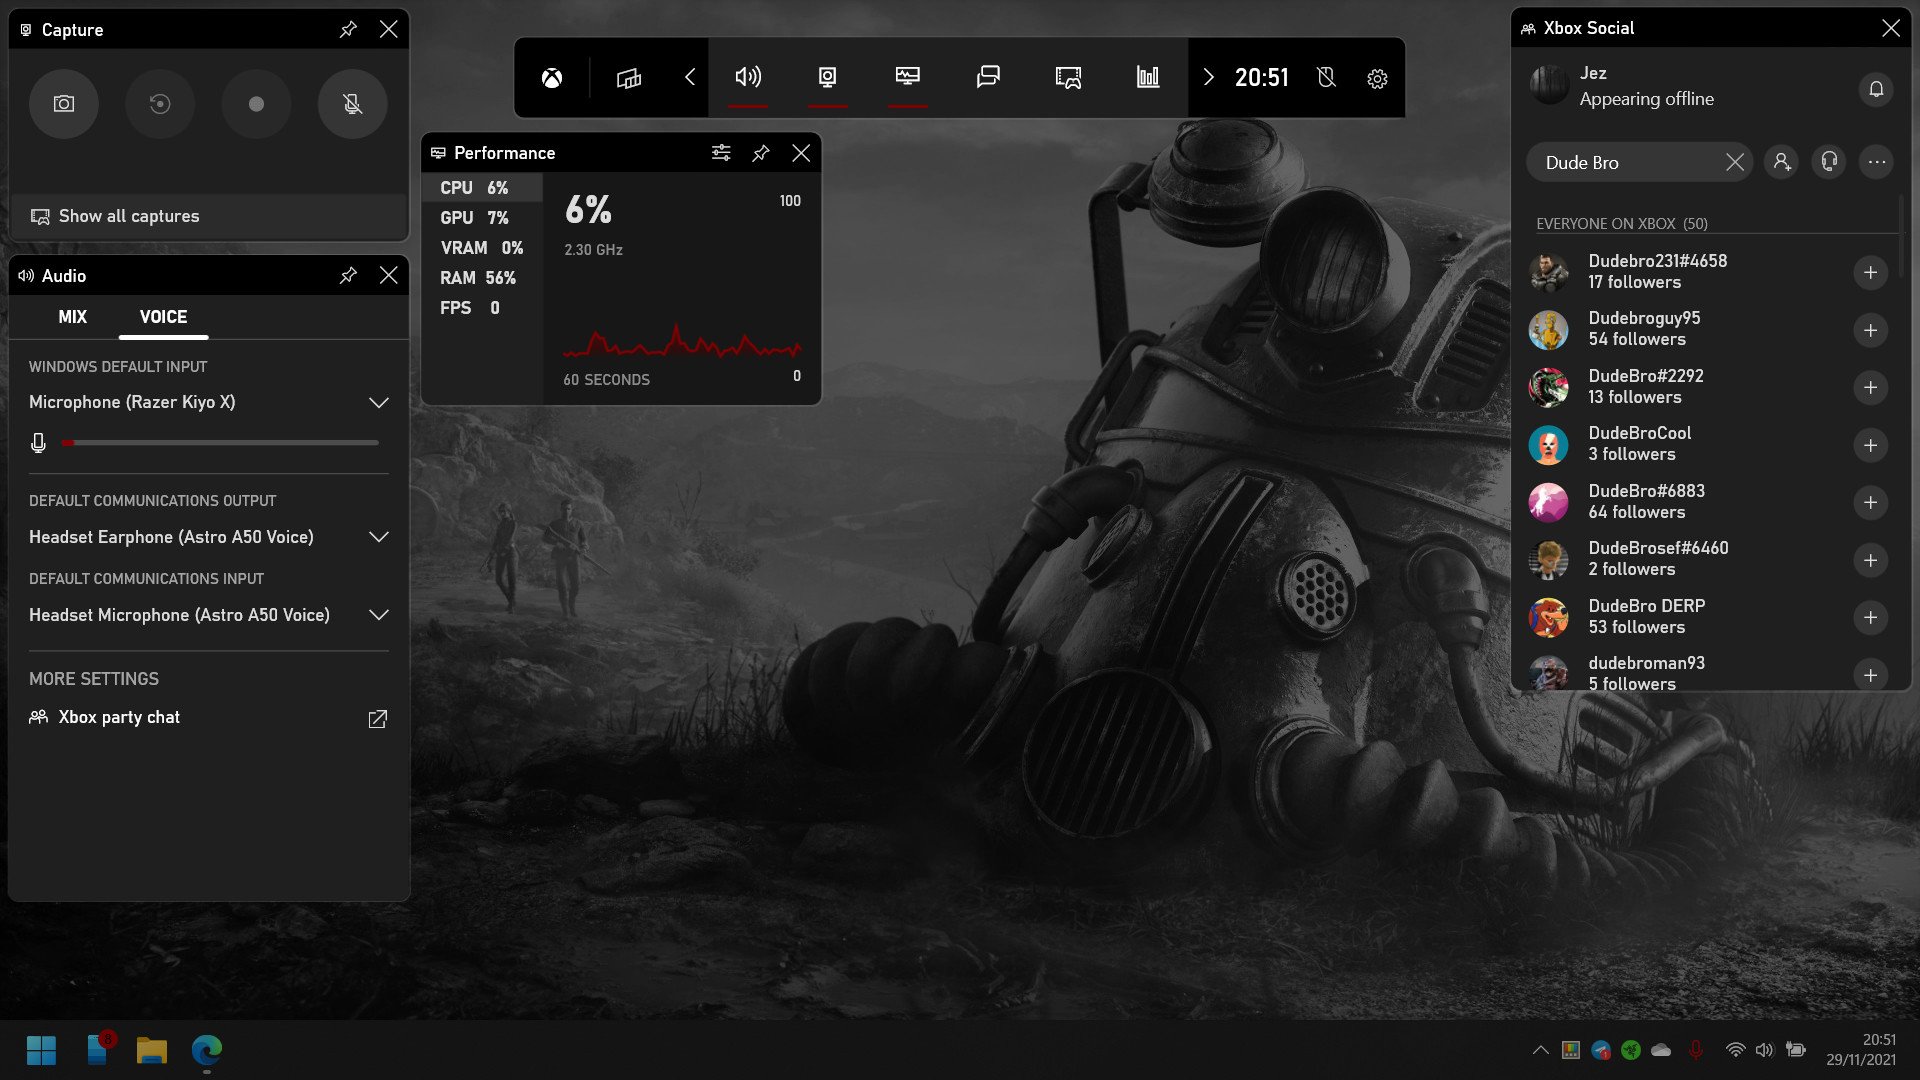Open taskbar clock showing 29/11/2021
The height and width of the screenshot is (1080, 1920).
1861,1050
